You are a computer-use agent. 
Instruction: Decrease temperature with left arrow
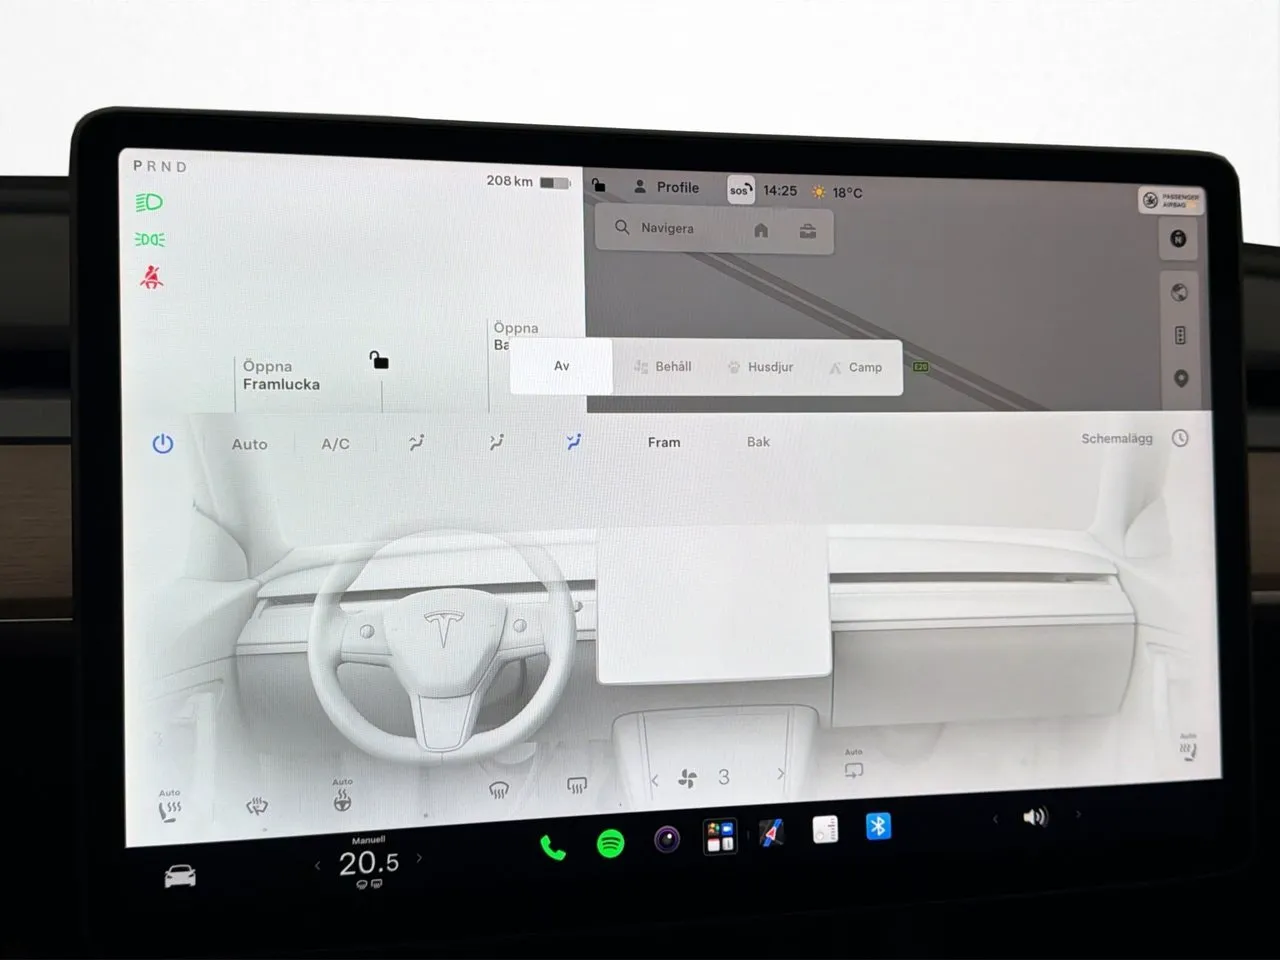[x=318, y=865]
